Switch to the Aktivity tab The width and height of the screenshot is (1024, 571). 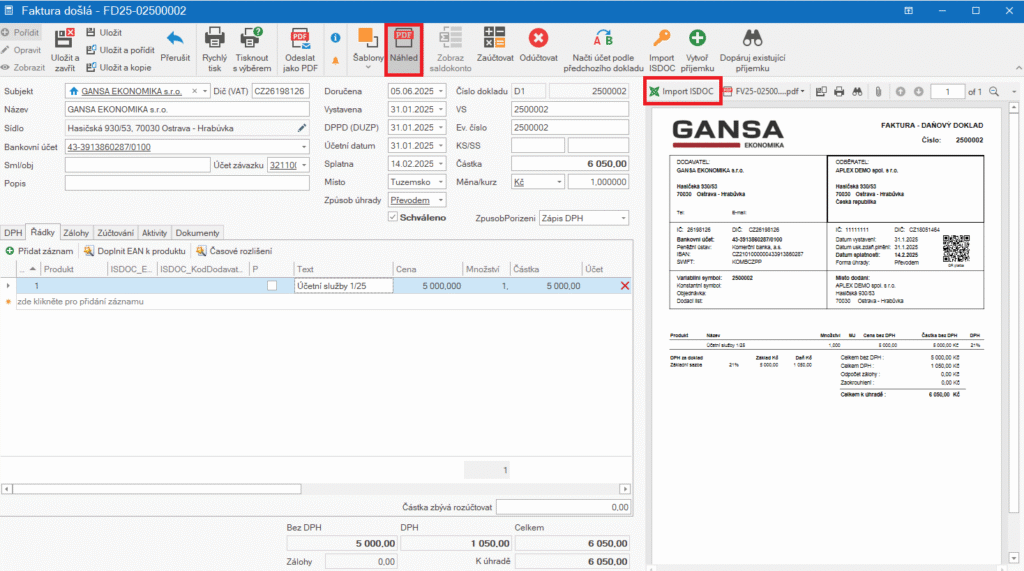click(x=154, y=233)
